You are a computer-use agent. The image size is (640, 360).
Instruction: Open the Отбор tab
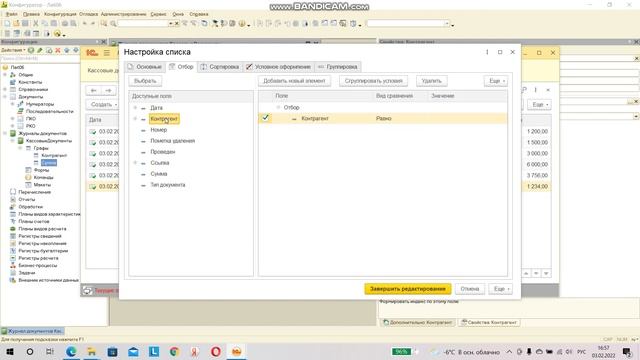coord(181,67)
